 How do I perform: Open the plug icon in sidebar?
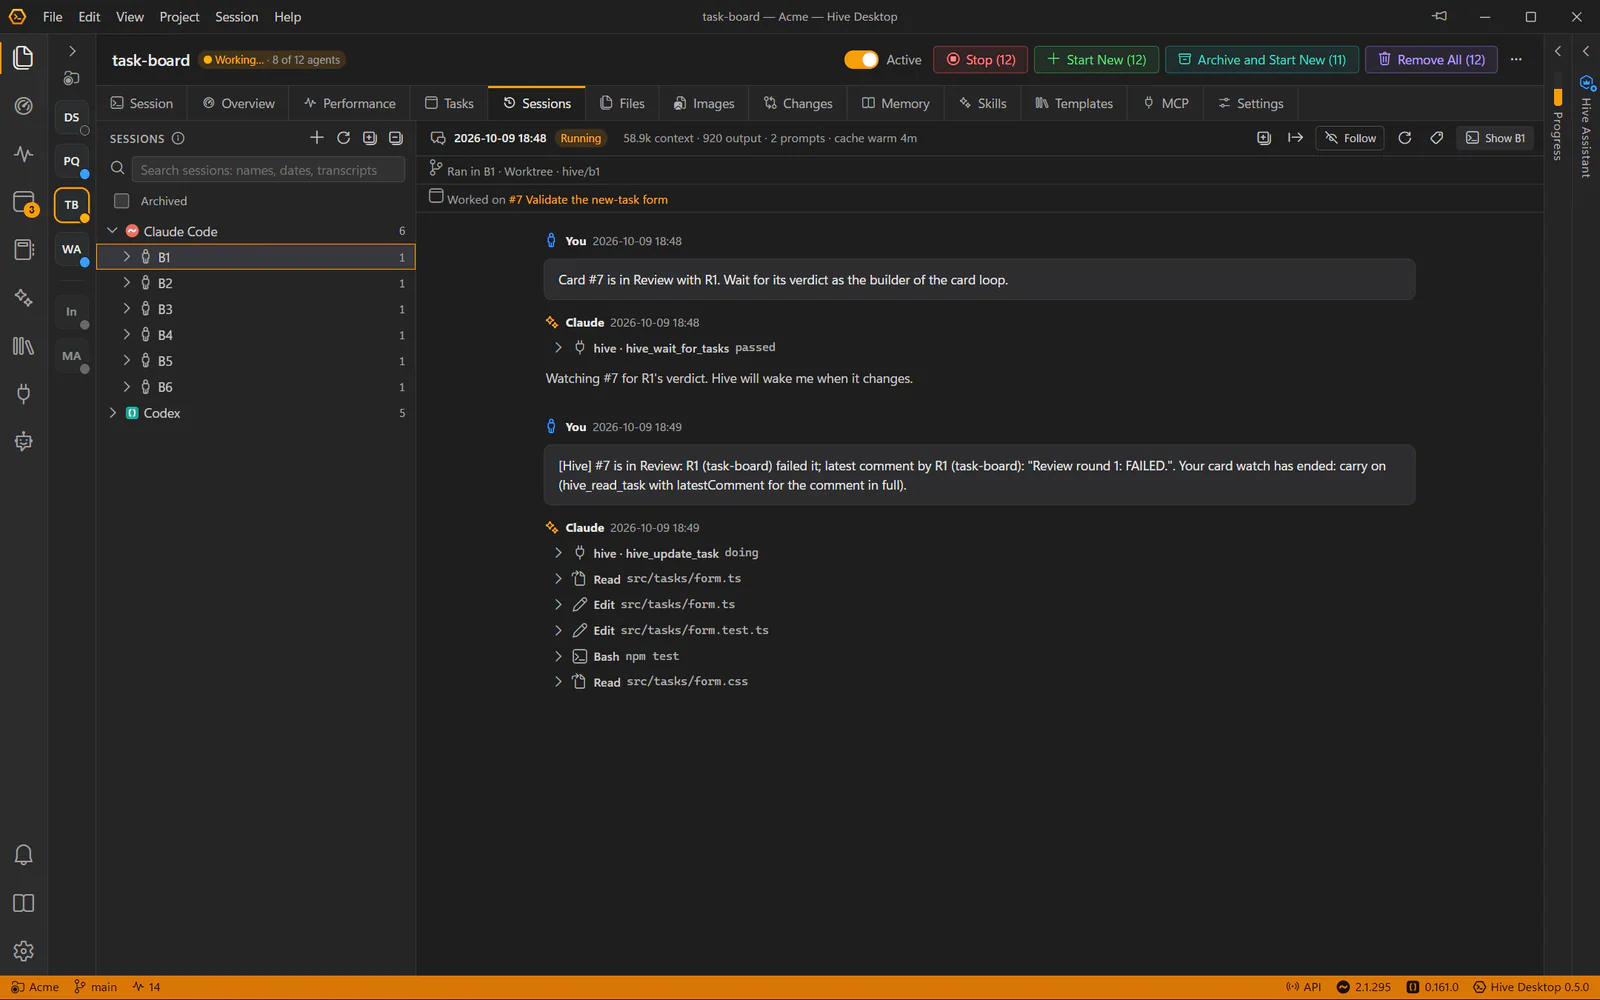coord(23,394)
